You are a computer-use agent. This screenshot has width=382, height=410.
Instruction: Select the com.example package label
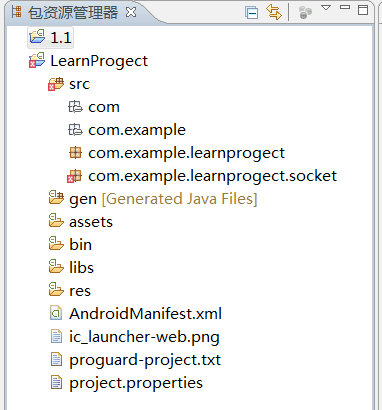[x=137, y=130]
